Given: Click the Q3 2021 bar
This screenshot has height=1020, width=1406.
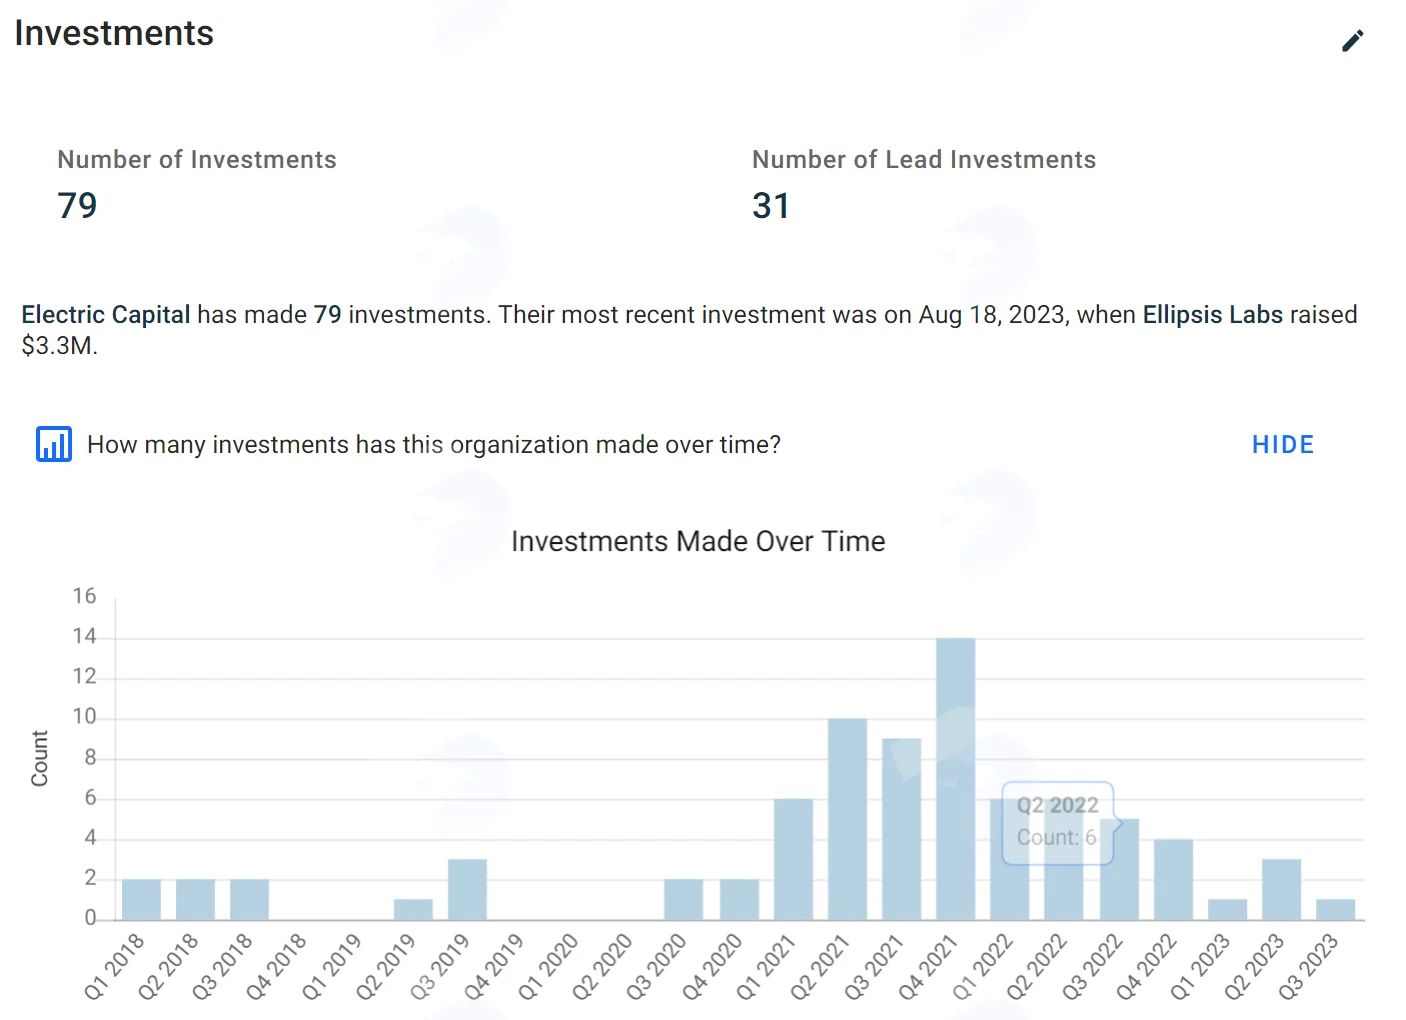Looking at the screenshot, I should click(901, 829).
